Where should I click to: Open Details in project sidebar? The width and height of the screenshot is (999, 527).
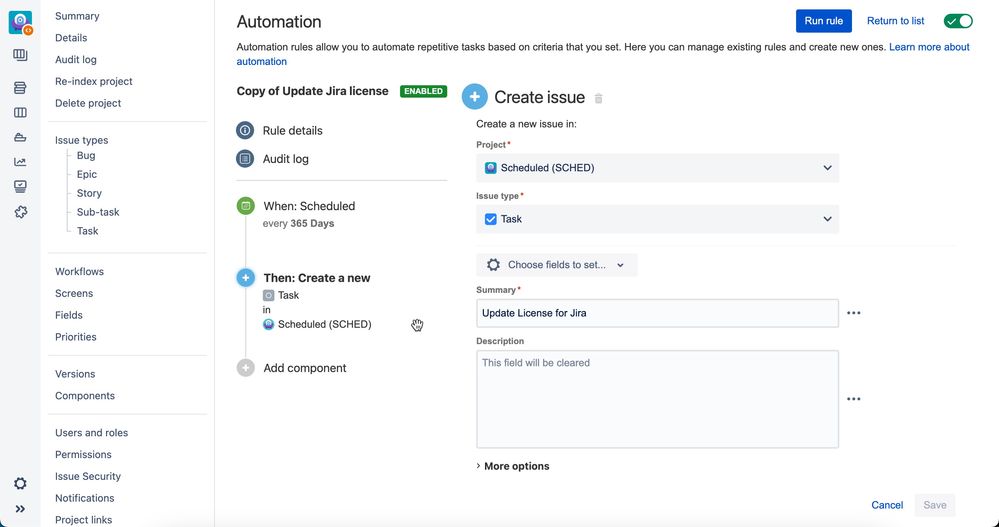71,38
